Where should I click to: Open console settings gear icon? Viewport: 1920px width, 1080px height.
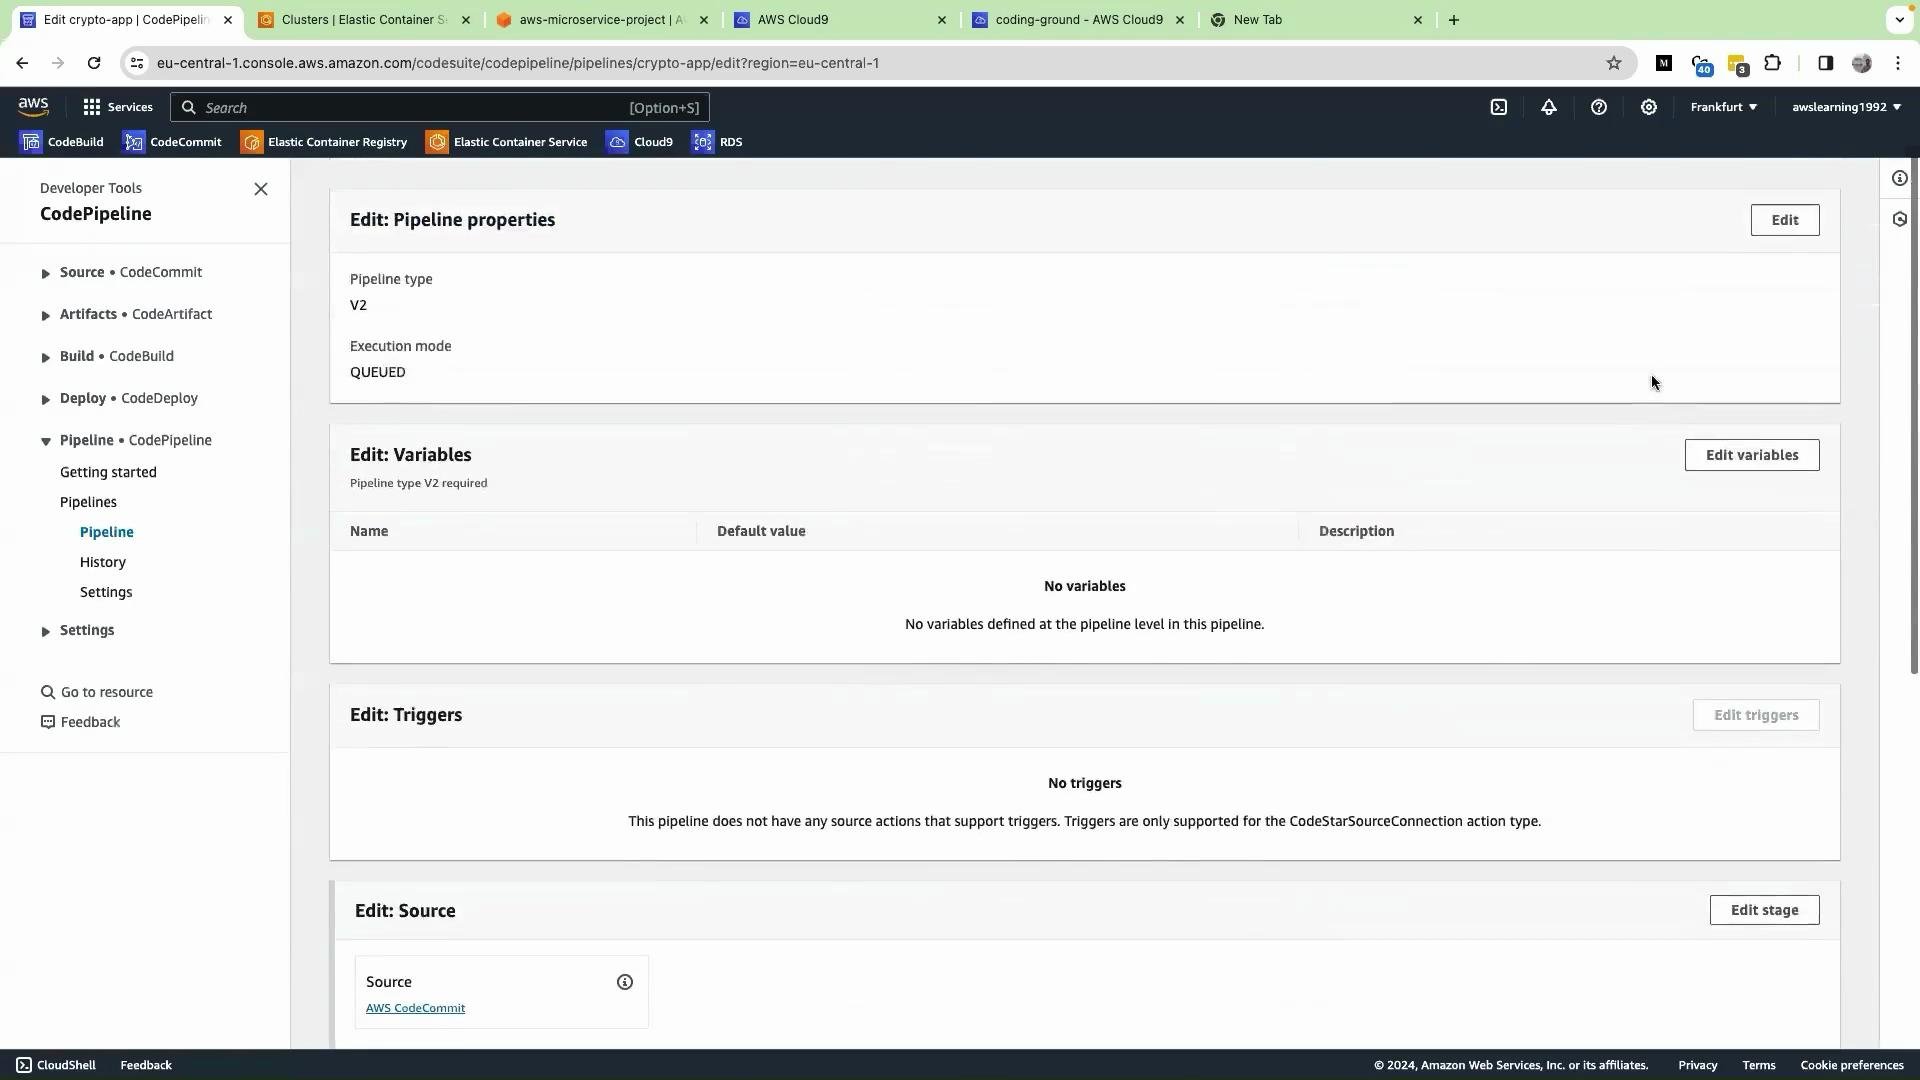(x=1649, y=107)
